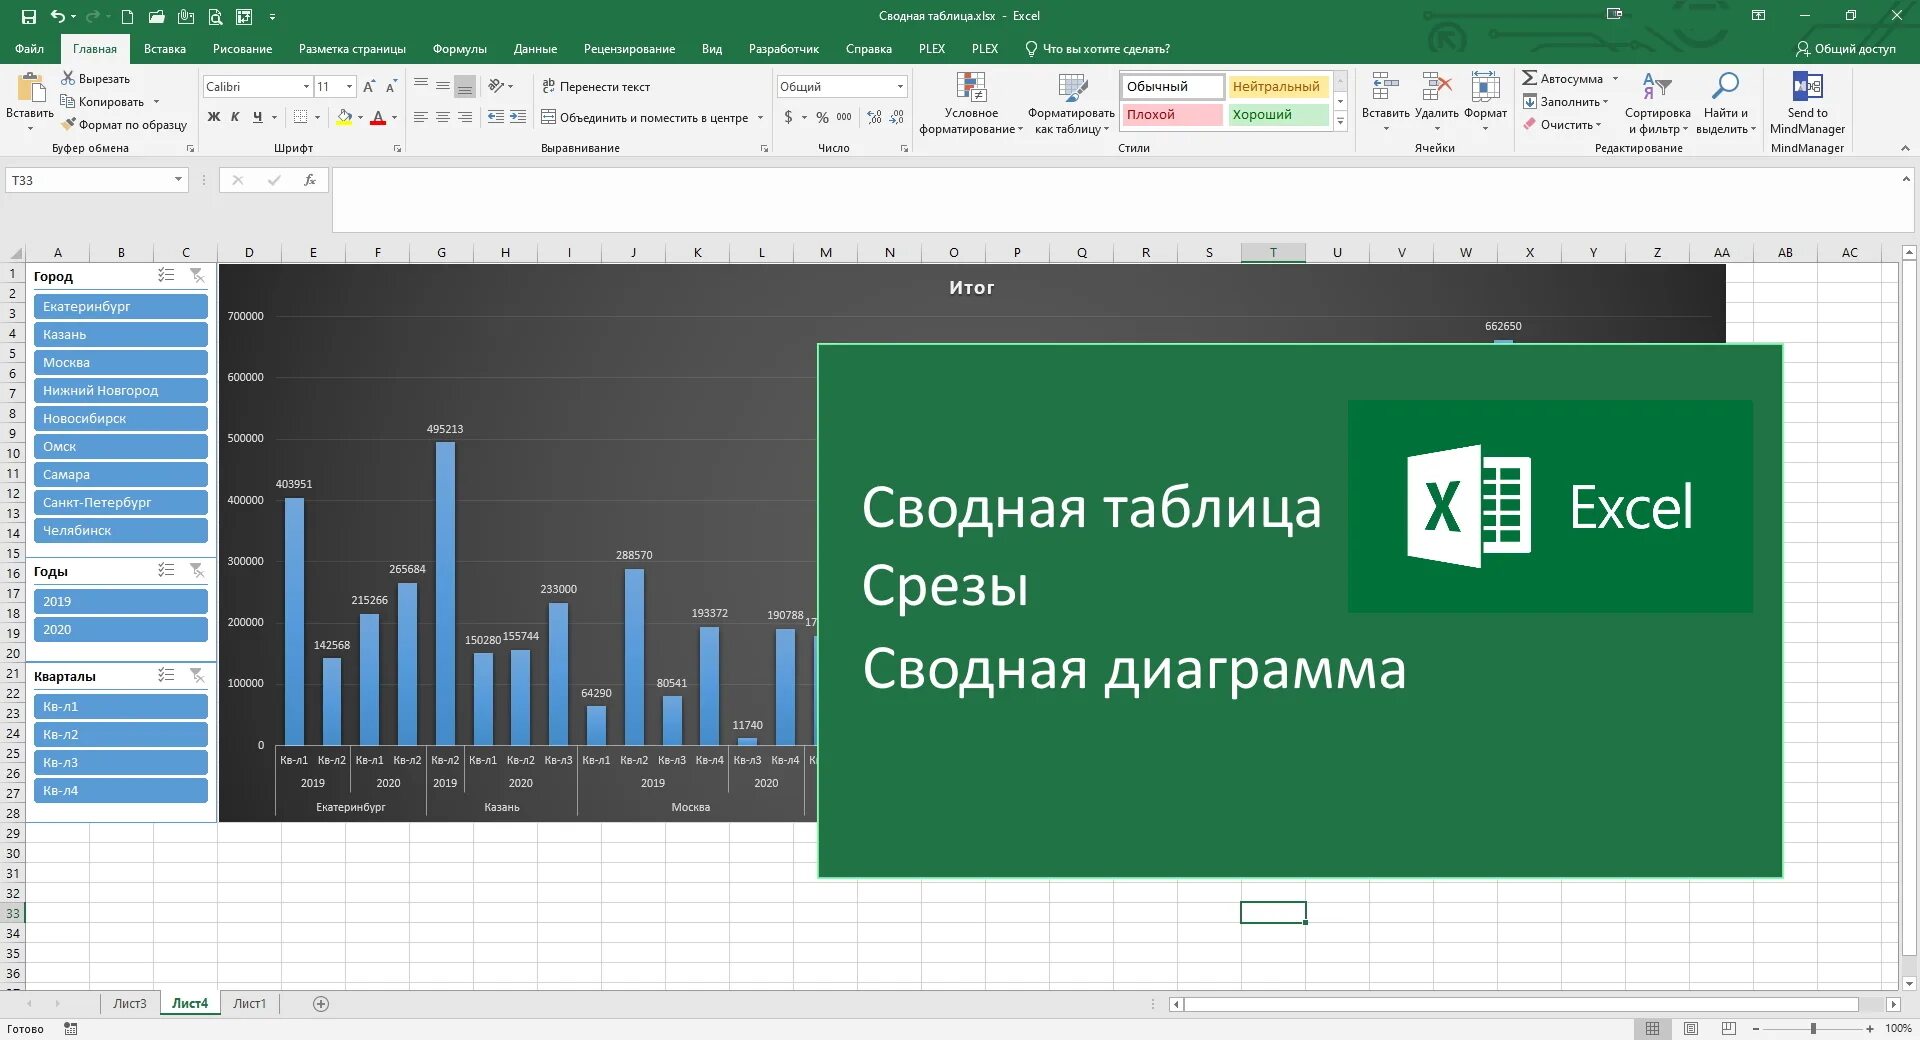The image size is (1920, 1040).
Task: Click the Sort and Filter (Сортировка и фильтр) icon
Action: [x=1657, y=87]
